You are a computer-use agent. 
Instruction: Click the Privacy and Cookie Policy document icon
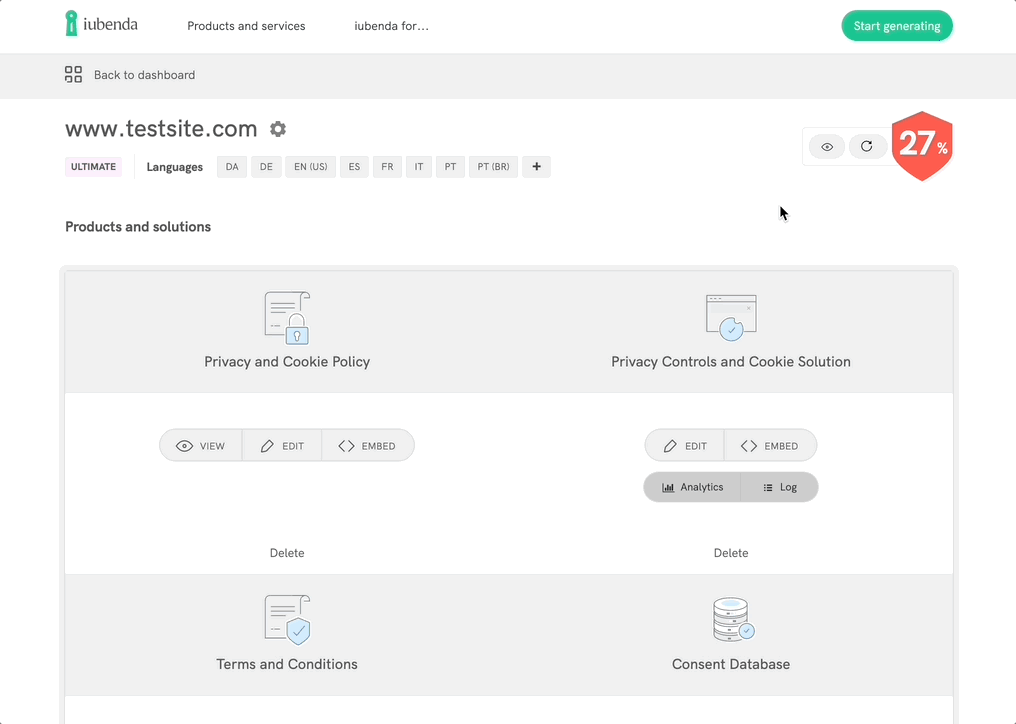287,315
